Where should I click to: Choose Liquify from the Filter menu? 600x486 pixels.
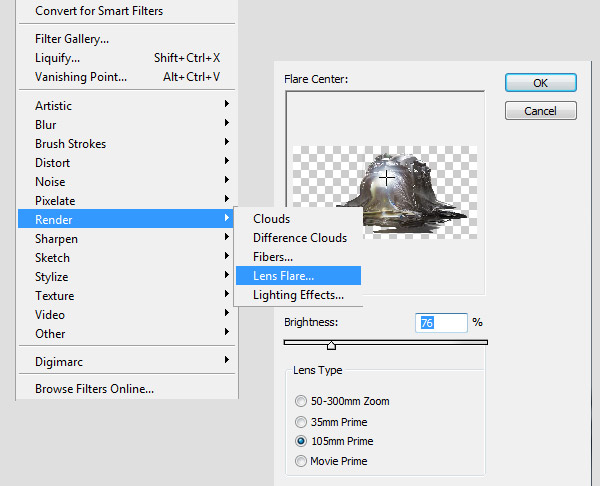pos(126,58)
